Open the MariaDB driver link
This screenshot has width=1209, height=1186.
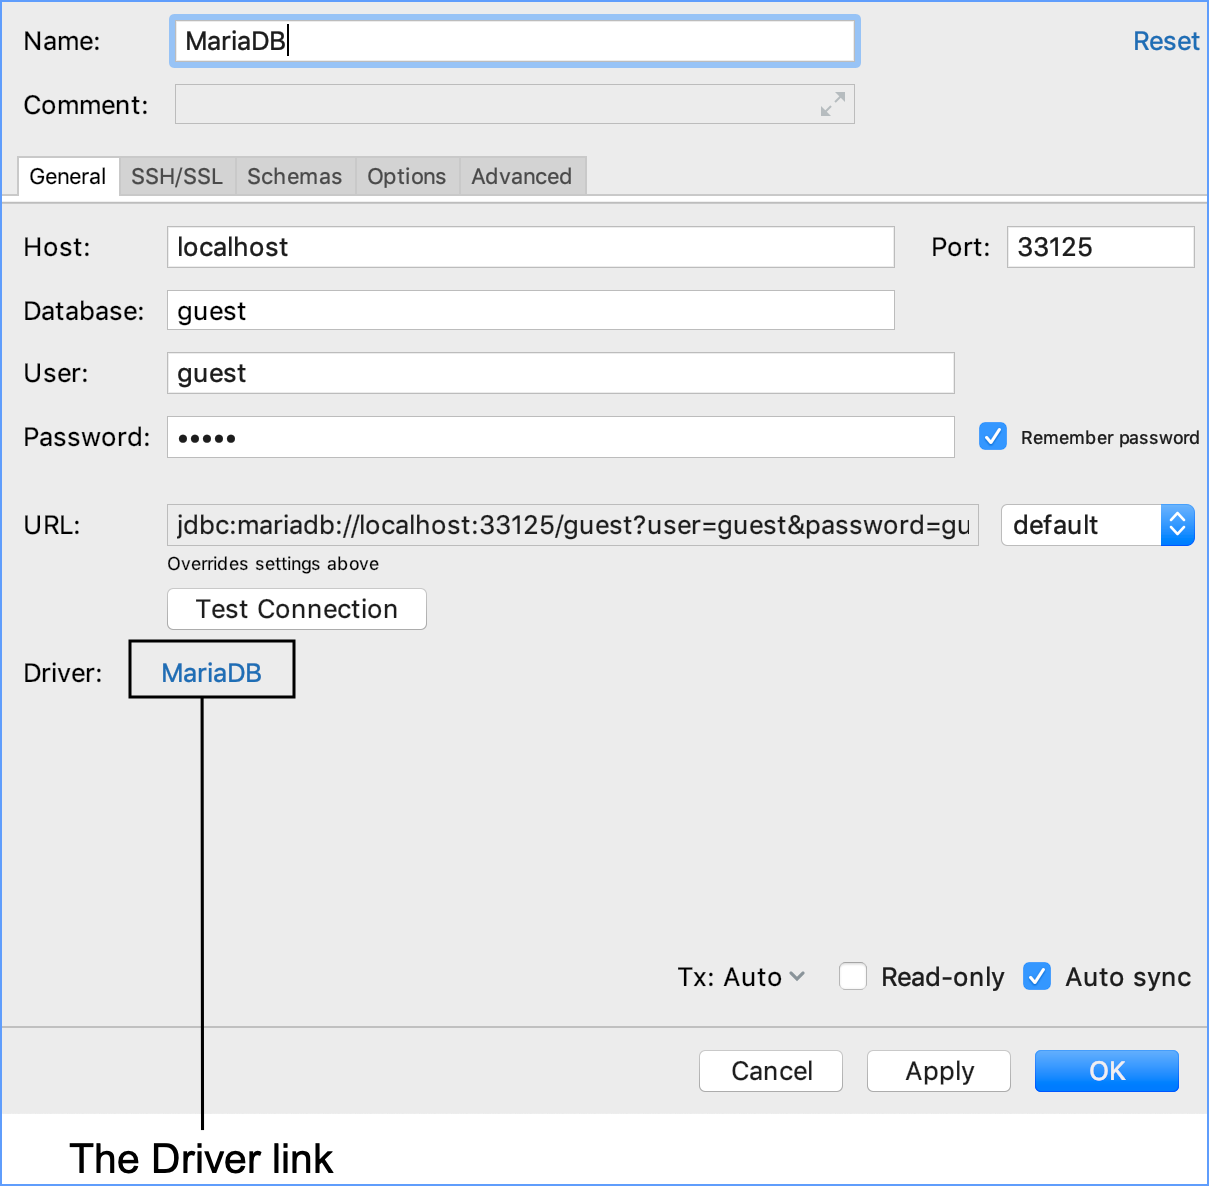click(x=212, y=673)
